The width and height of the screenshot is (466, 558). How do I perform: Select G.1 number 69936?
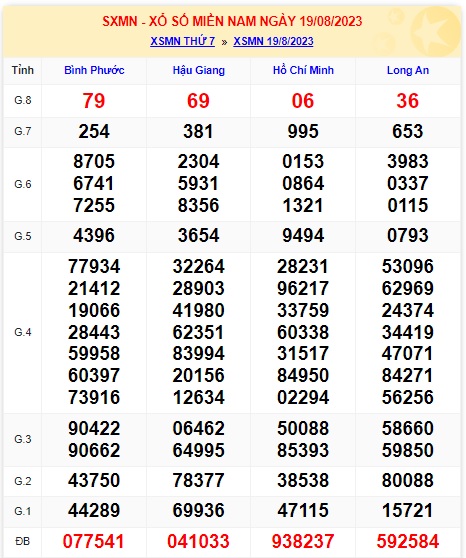[x=198, y=511]
